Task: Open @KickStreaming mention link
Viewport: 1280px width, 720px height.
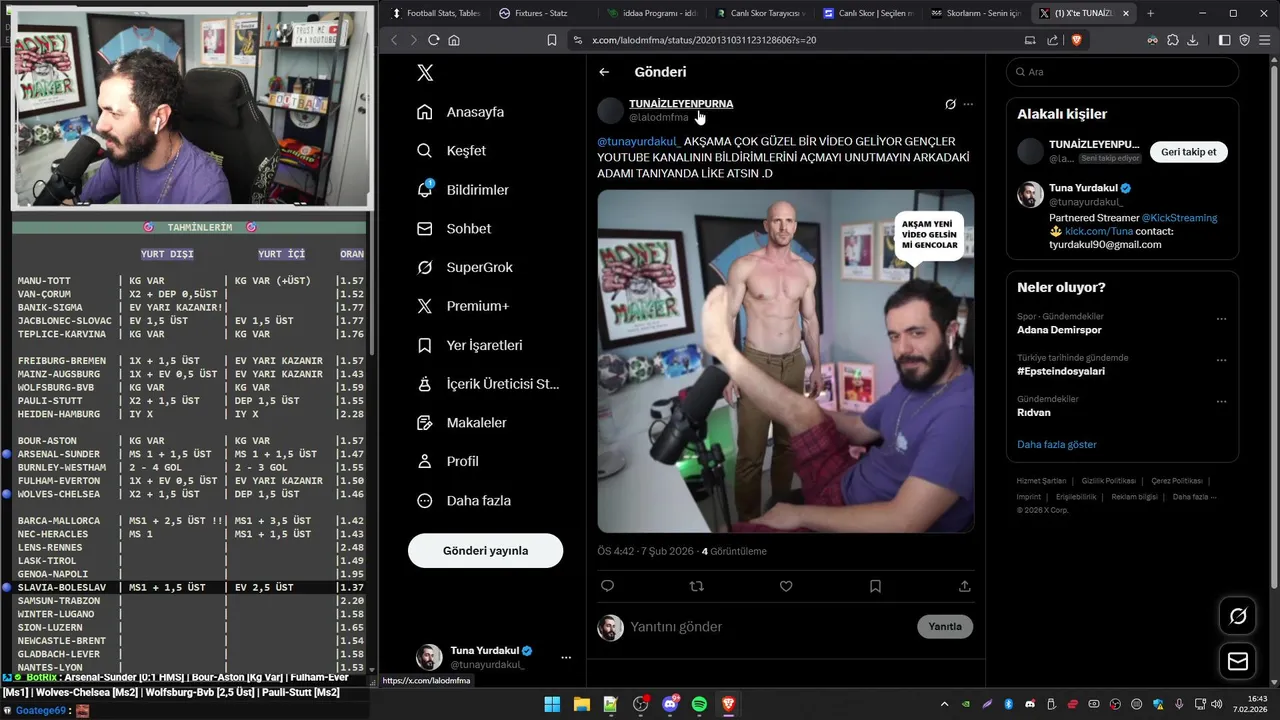Action: pyautogui.click(x=1180, y=217)
